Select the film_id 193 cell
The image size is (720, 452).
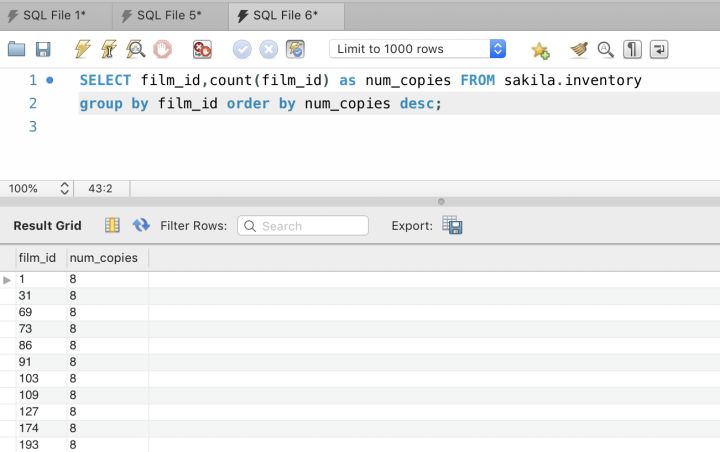pyautogui.click(x=41, y=444)
